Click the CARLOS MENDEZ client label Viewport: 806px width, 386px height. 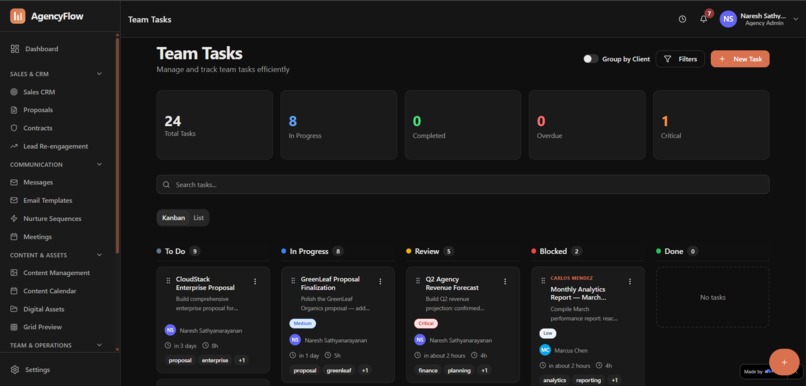point(572,278)
